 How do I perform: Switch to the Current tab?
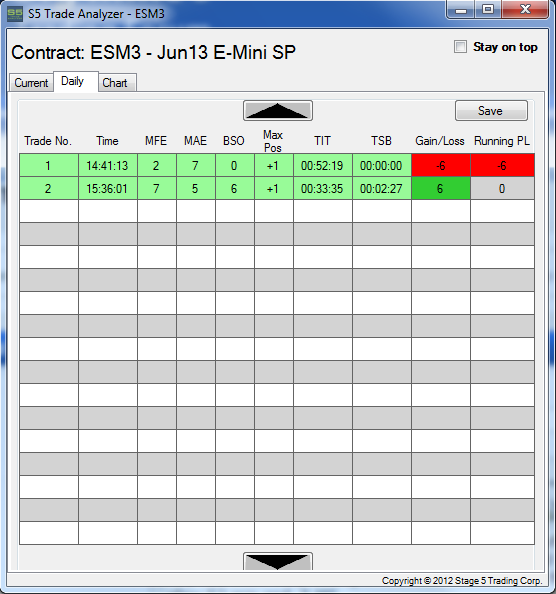point(31,82)
